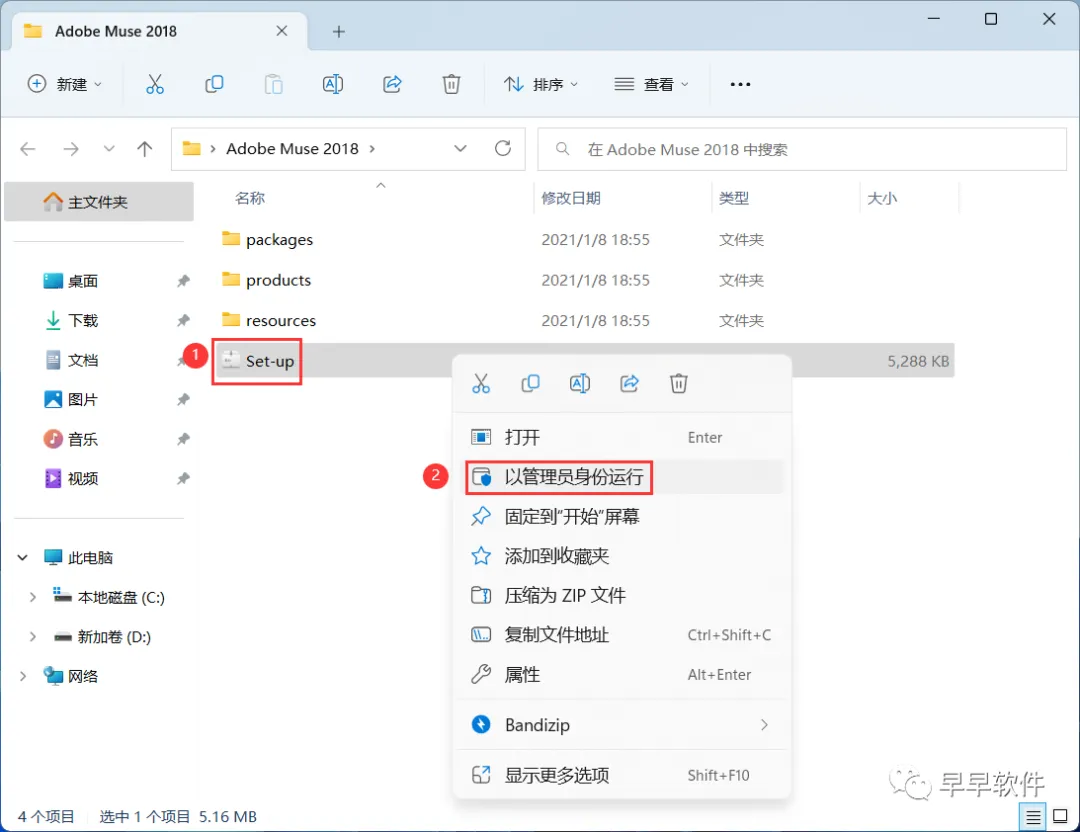Viewport: 1080px width, 832px height.
Task: Go back with the left arrow
Action: click(x=28, y=149)
